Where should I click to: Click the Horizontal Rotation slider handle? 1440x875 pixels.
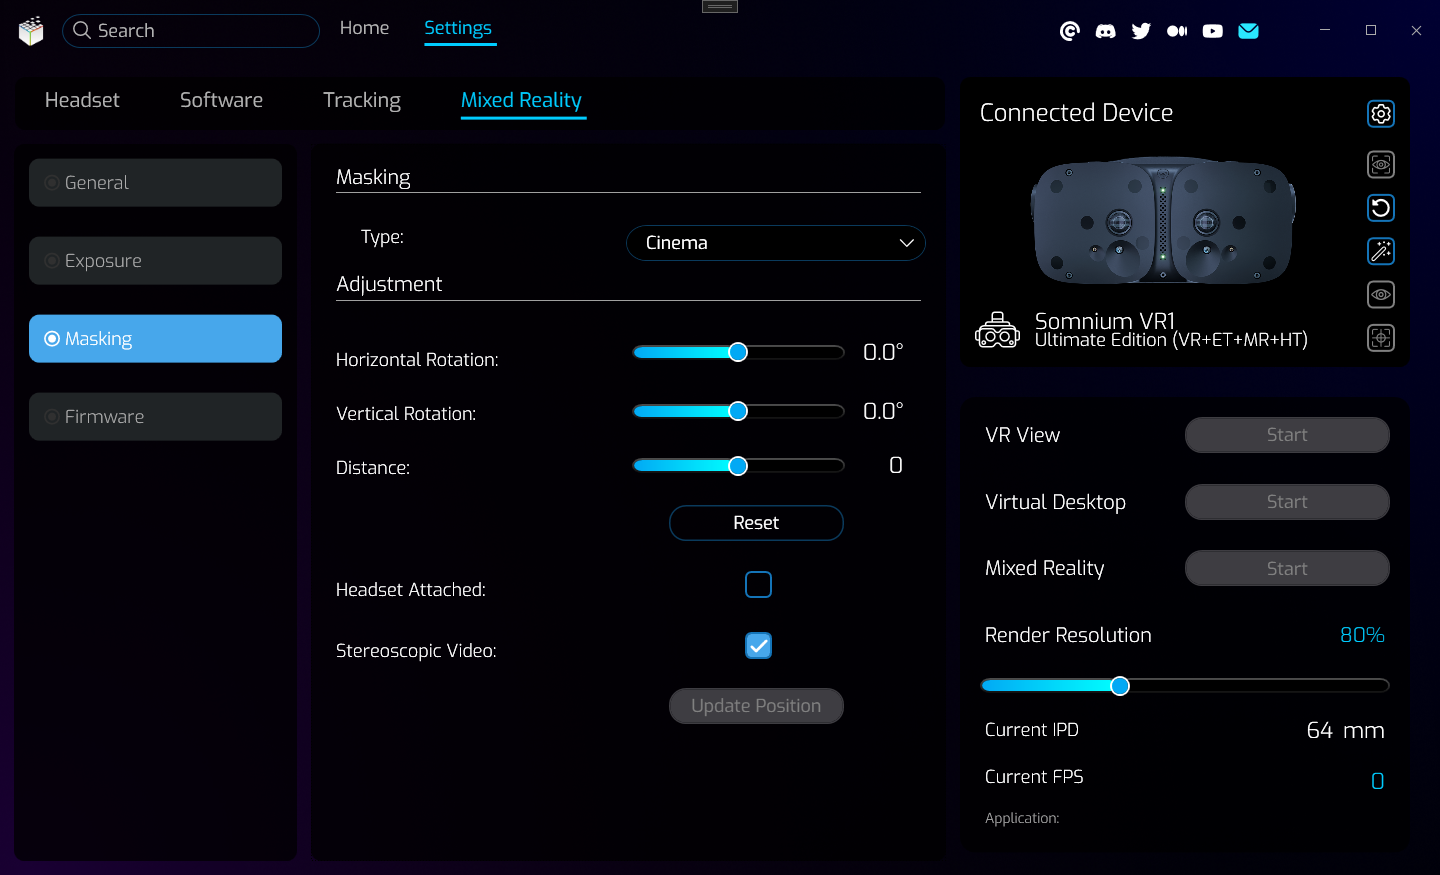(738, 352)
